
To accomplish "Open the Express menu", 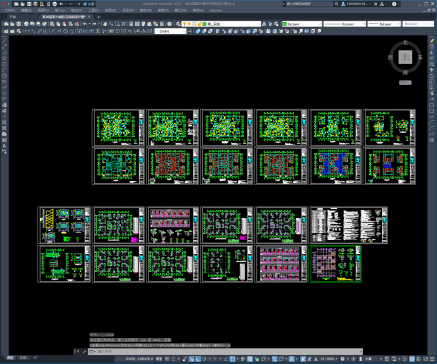I will pos(216,10).
